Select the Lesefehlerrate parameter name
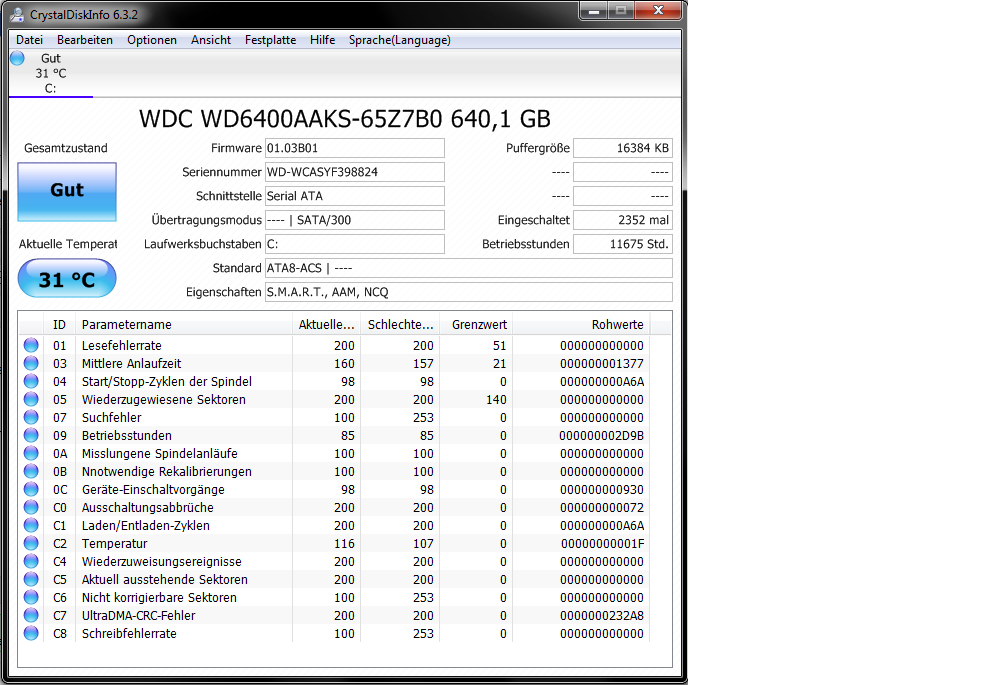Image resolution: width=1008 pixels, height=685 pixels. click(122, 346)
